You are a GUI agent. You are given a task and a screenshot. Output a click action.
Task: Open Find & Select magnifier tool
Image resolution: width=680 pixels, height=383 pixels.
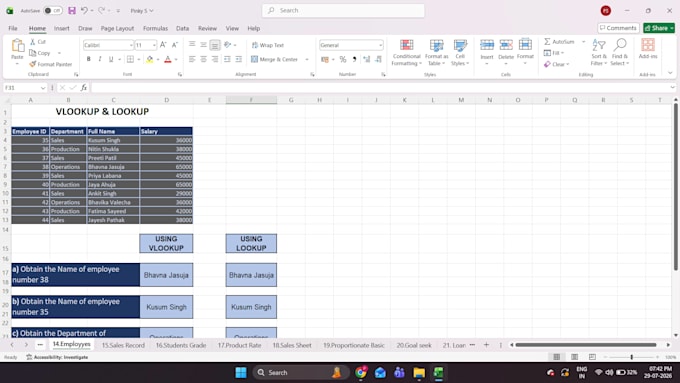point(620,52)
